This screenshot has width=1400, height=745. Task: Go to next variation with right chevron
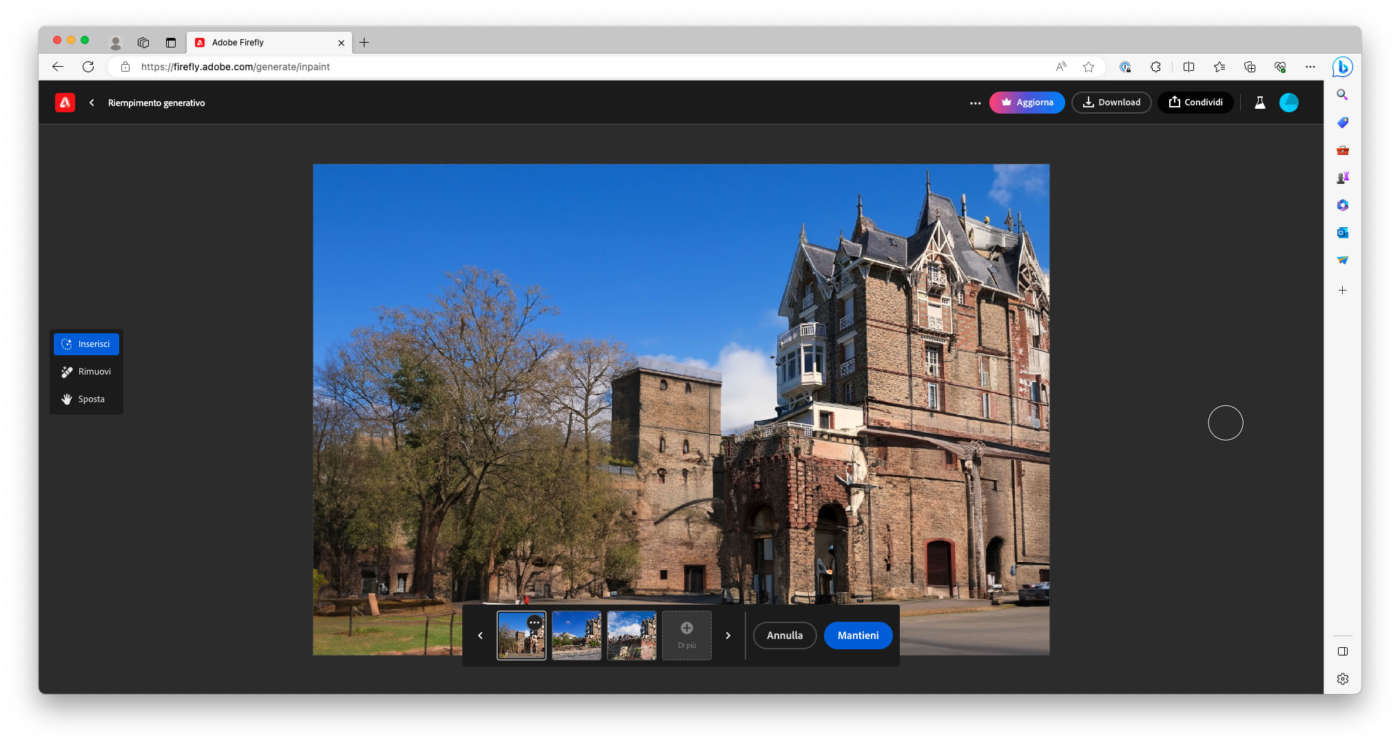[728, 636]
